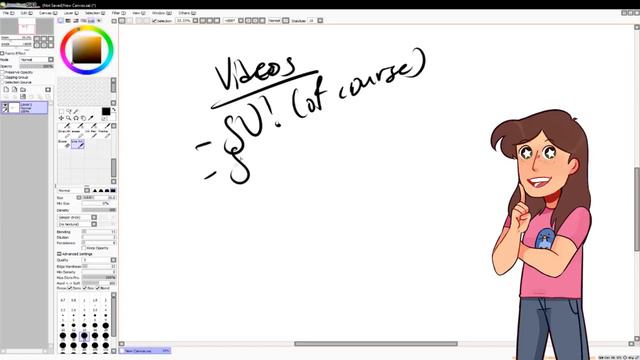Open the Canvas menu
640x360 pixels.
pos(48,13)
